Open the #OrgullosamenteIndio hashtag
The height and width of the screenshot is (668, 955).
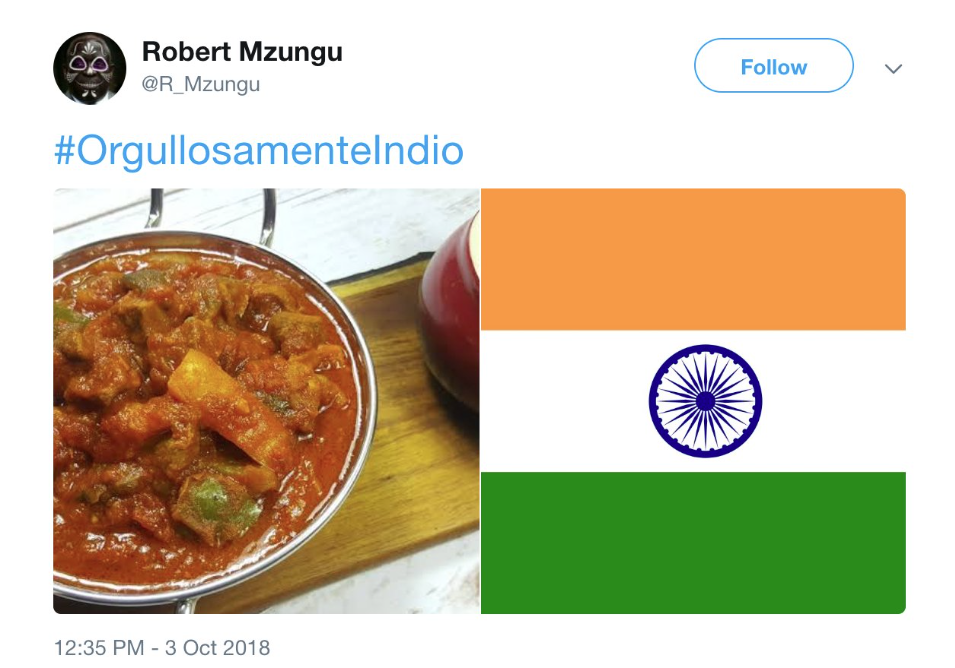(x=259, y=150)
